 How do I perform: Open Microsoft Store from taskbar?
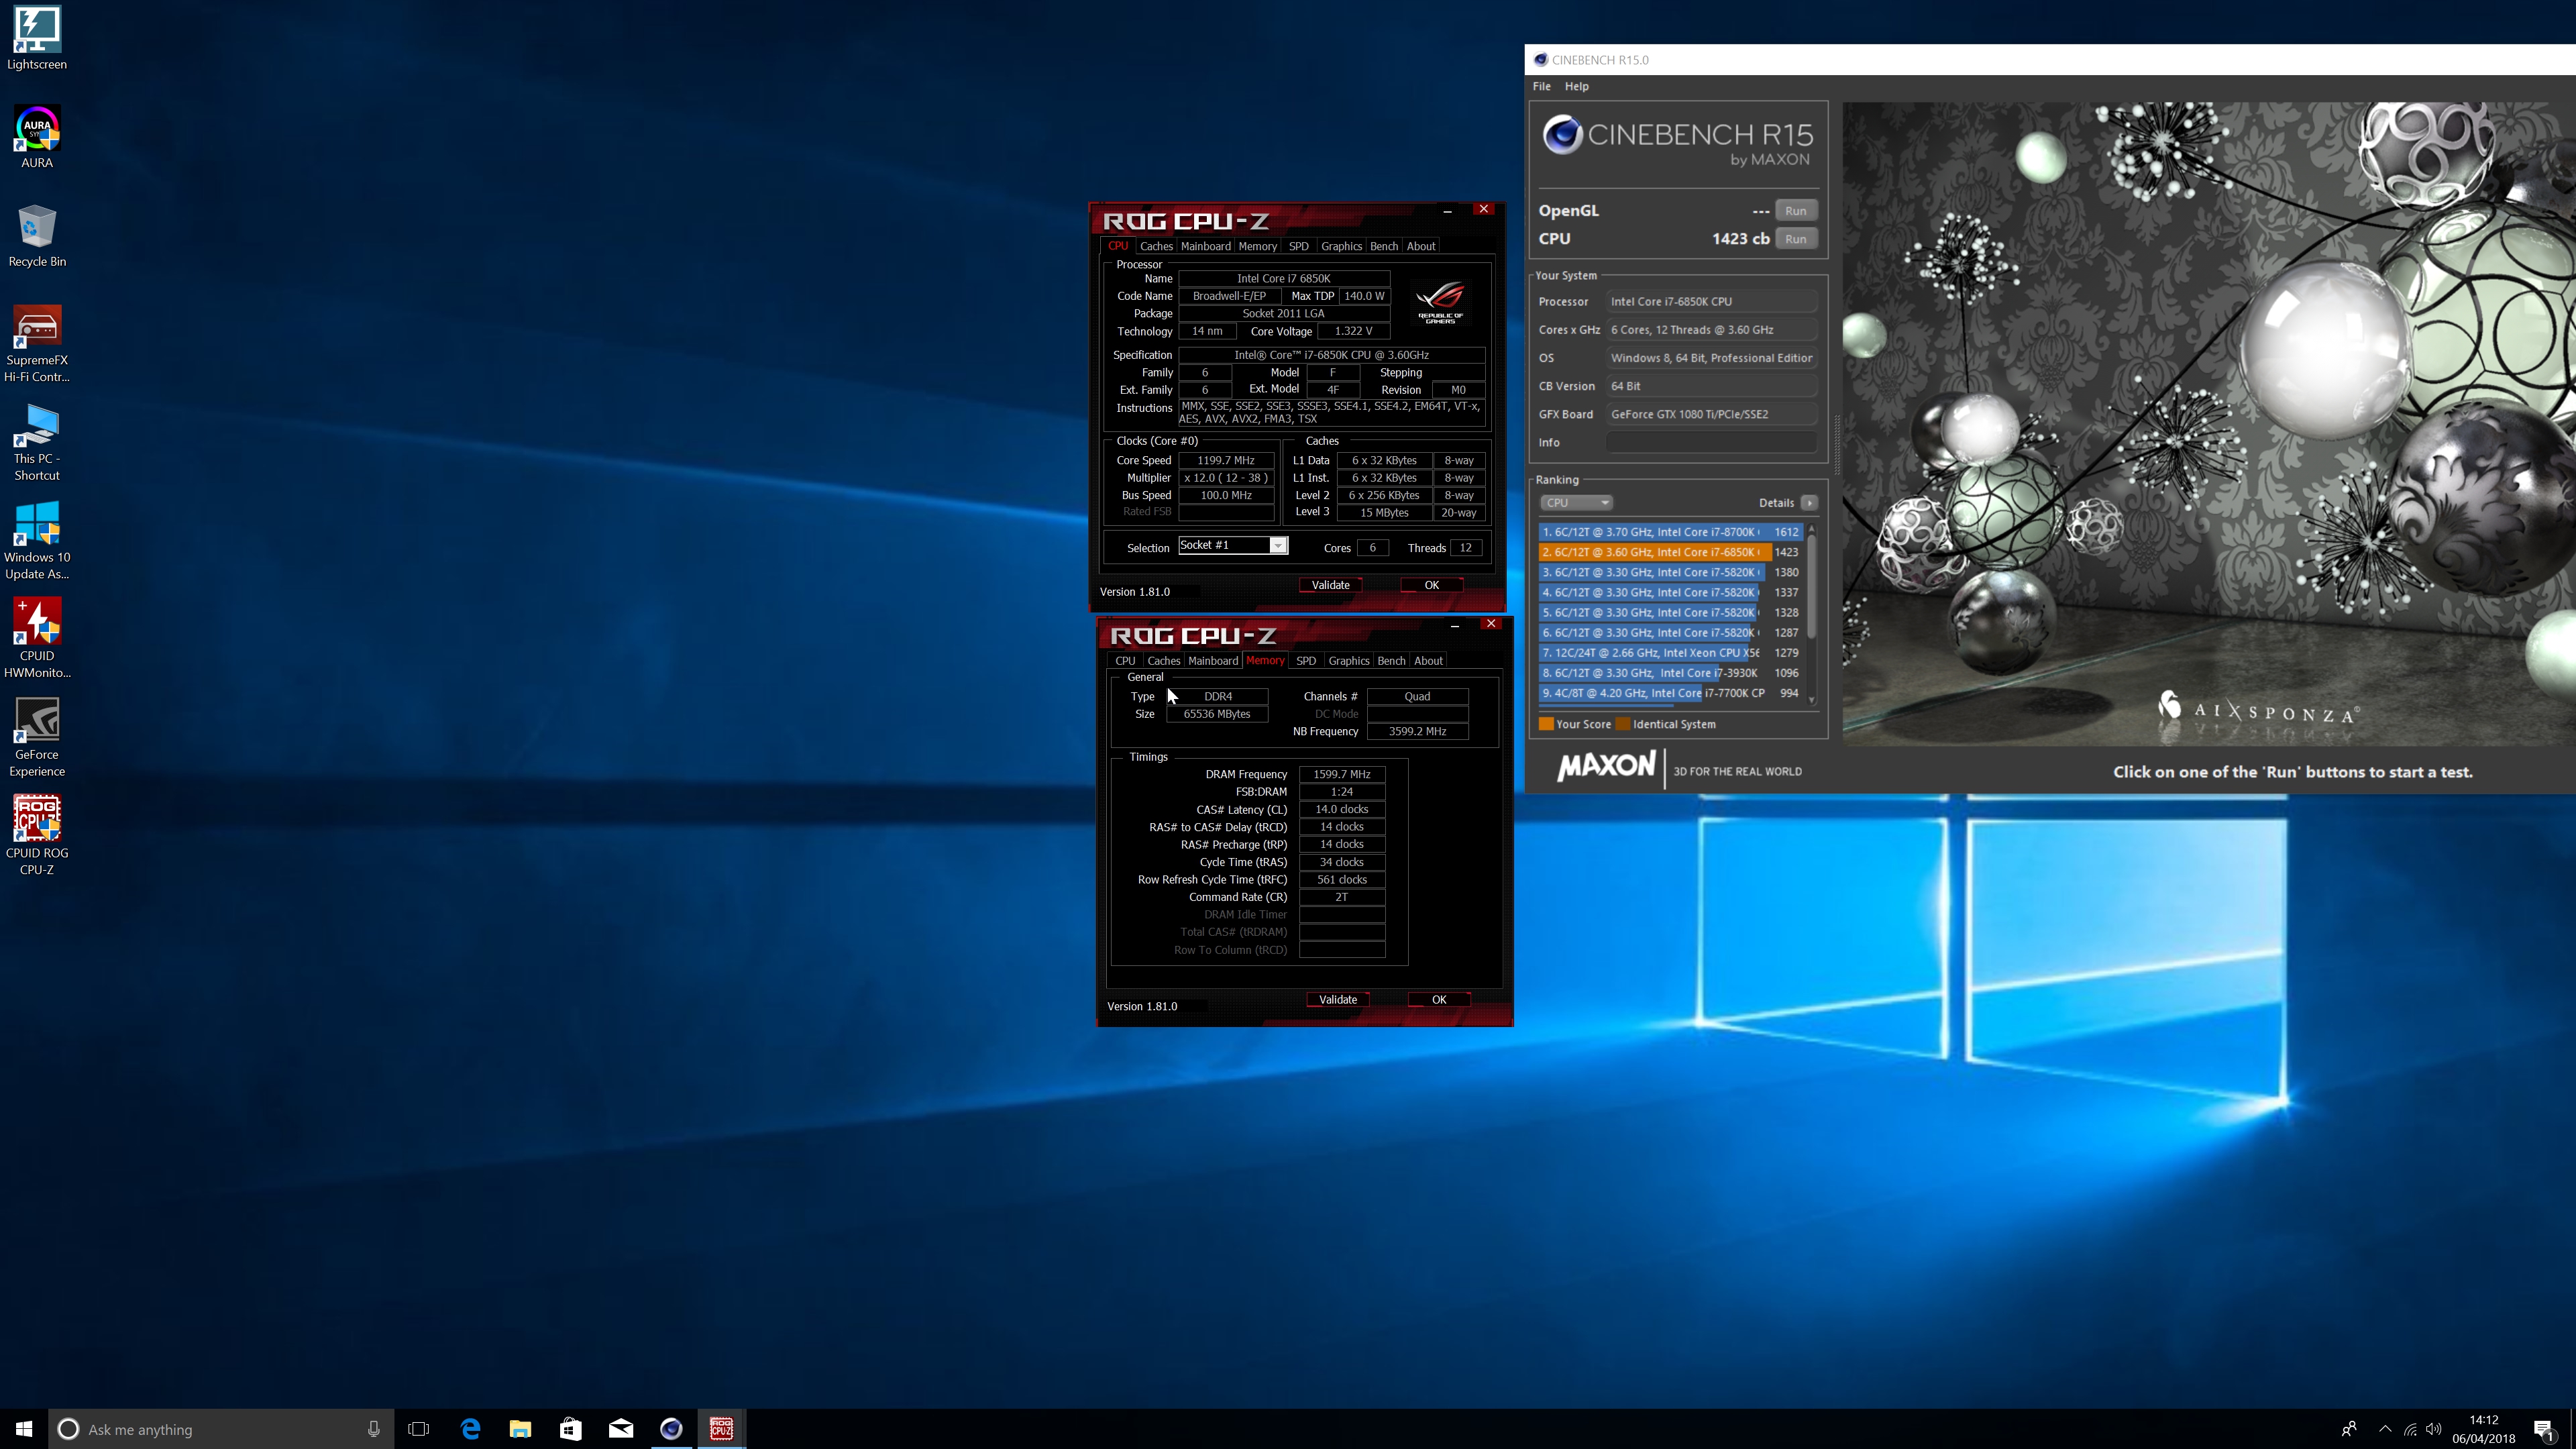tap(570, 1429)
